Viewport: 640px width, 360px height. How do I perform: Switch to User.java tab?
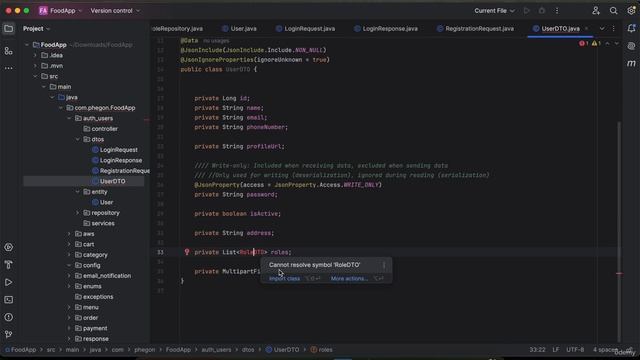point(240,29)
